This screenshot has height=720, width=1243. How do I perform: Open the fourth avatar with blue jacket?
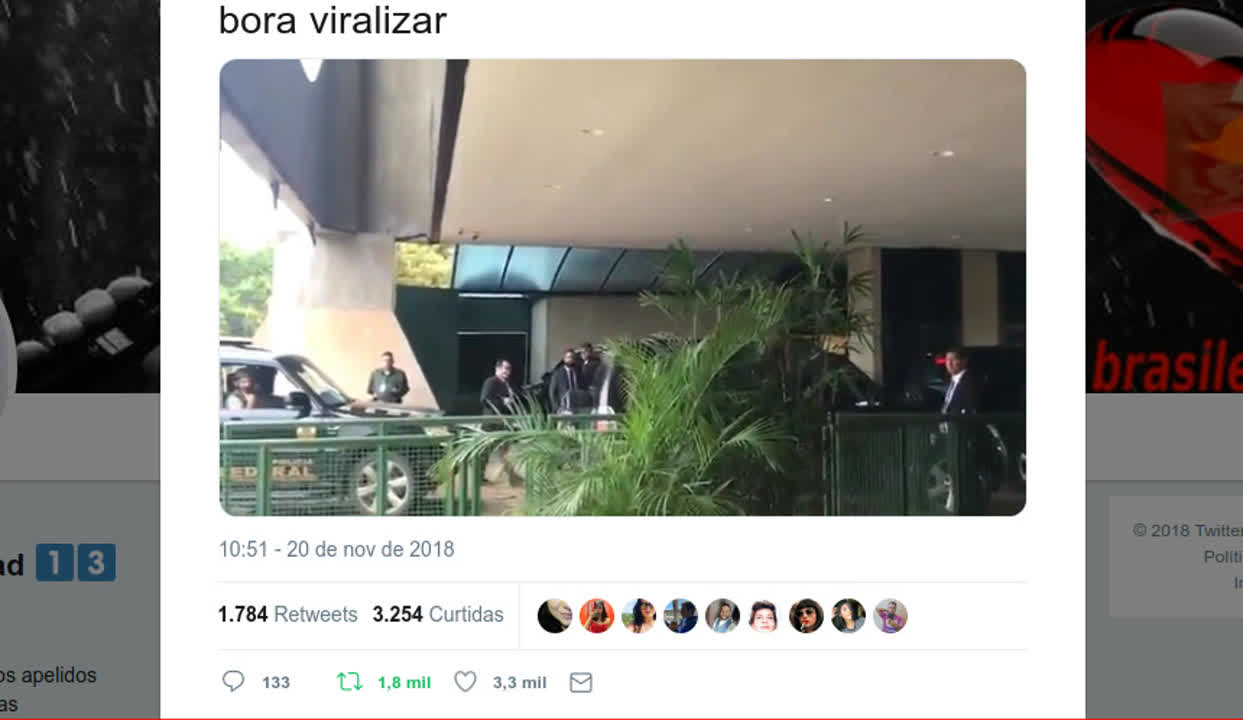click(x=680, y=616)
